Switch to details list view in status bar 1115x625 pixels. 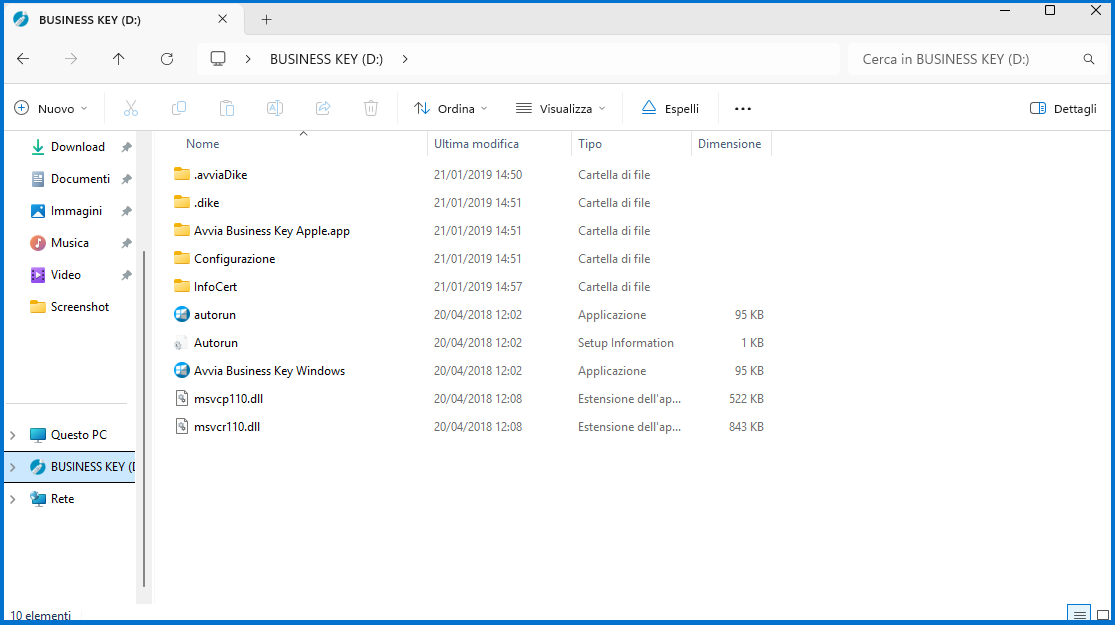pos(1079,614)
